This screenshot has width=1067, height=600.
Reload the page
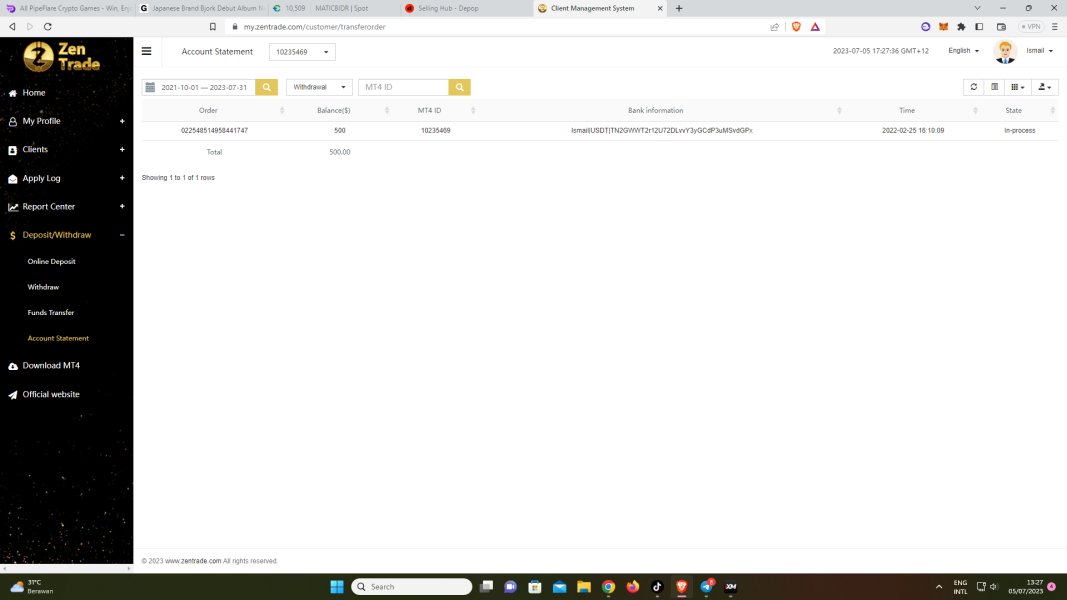coord(48,27)
